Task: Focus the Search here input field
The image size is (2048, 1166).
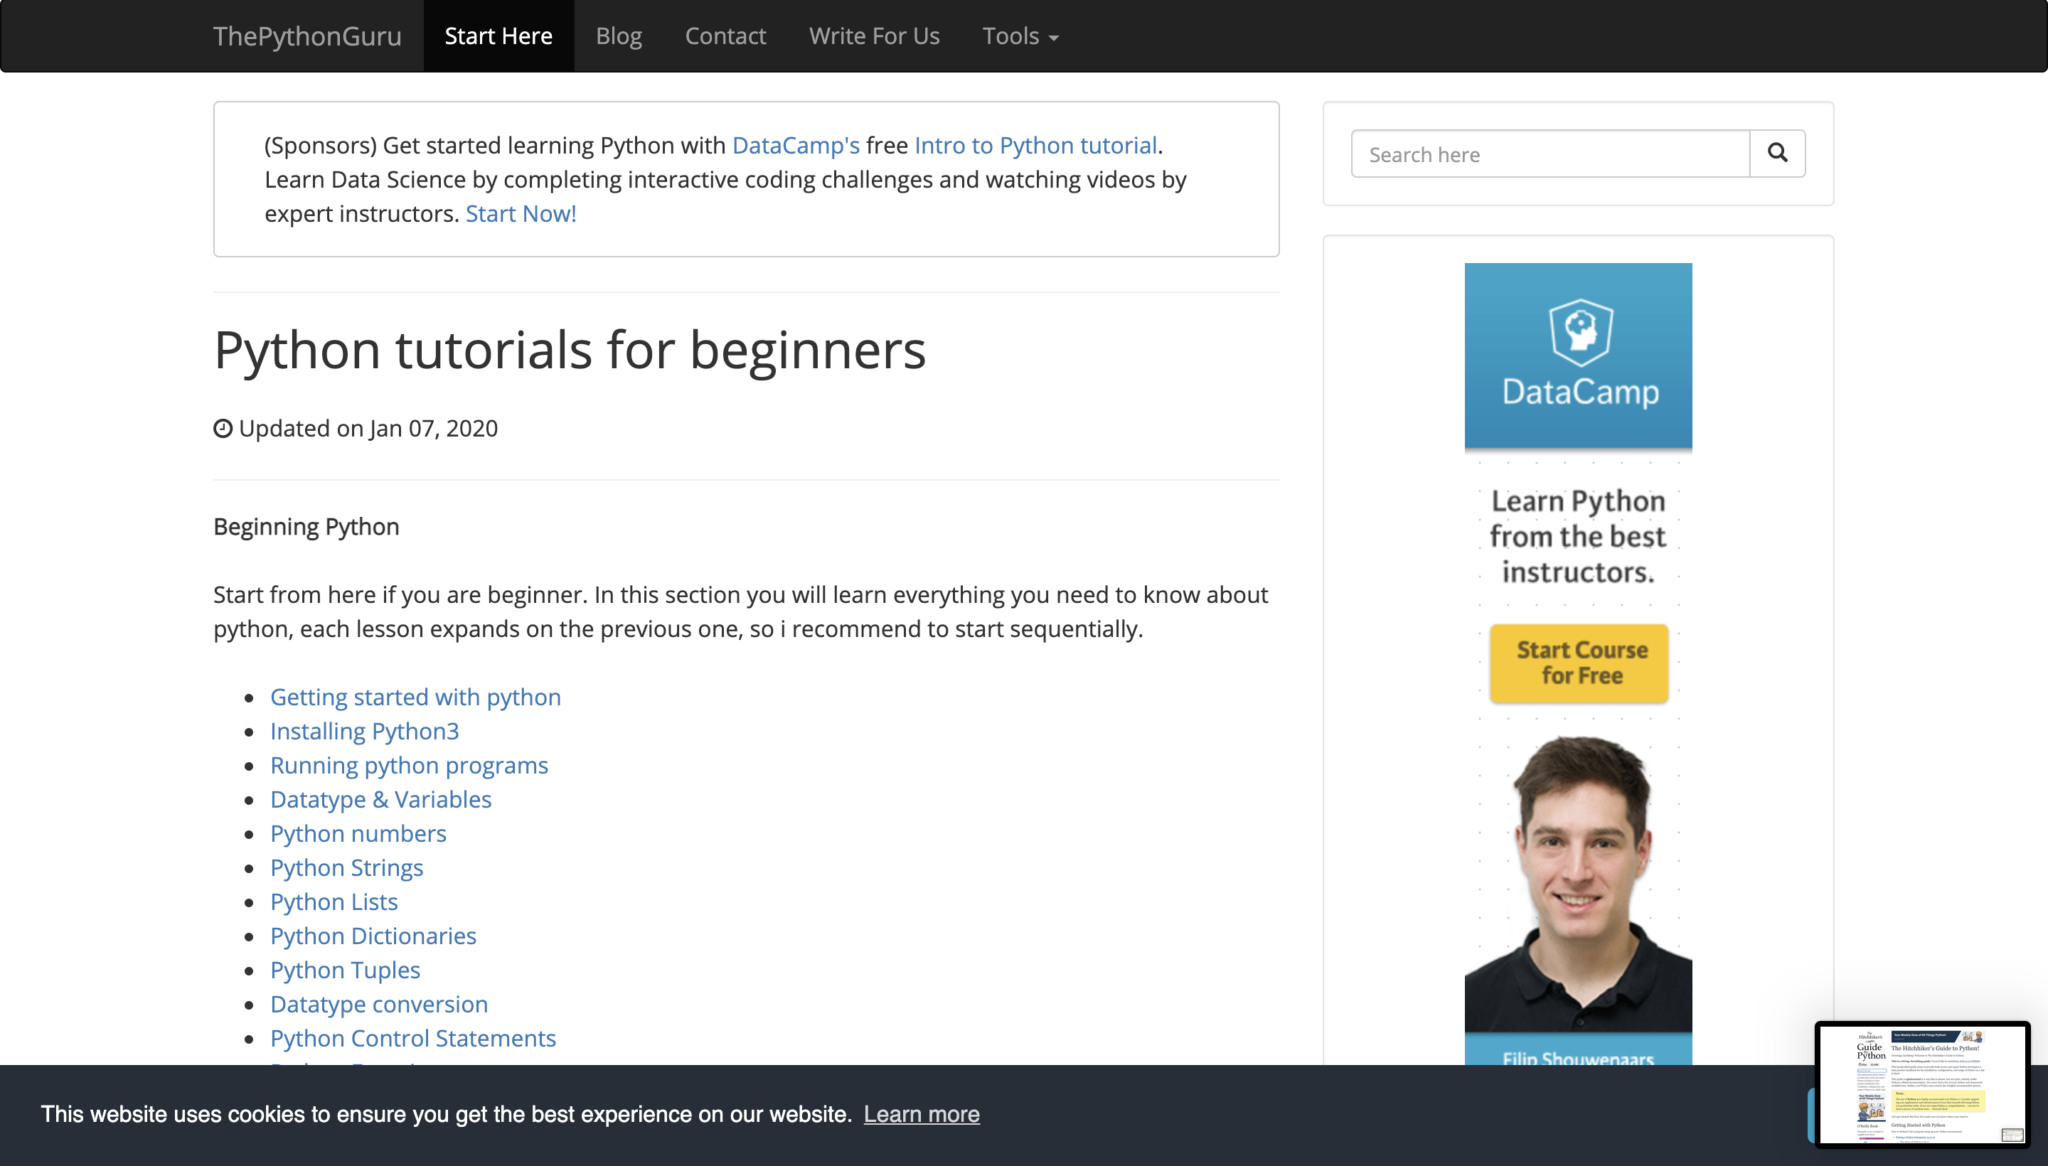Action: click(x=1549, y=154)
